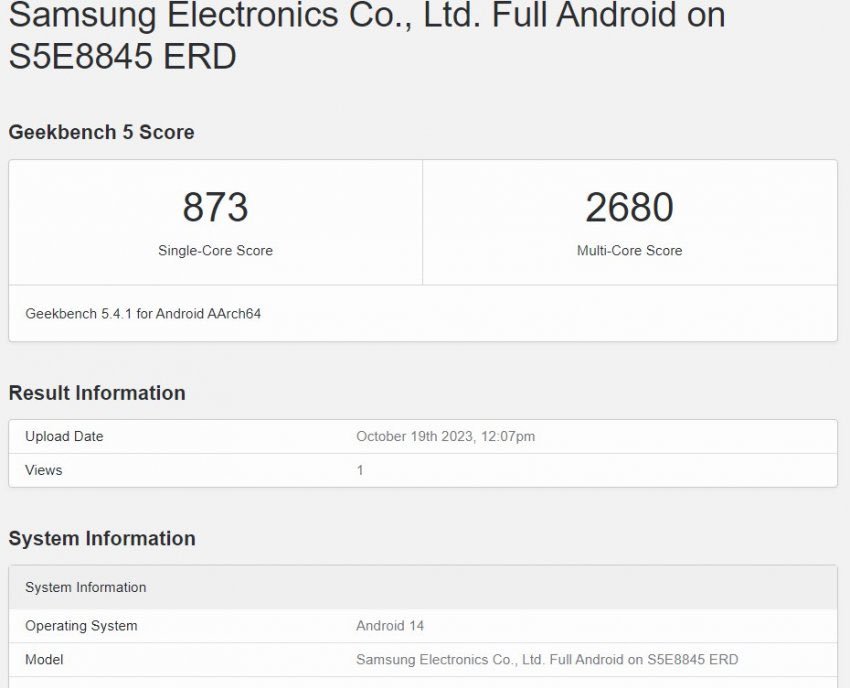
Task: Click the Single-Core Score label
Action: (215, 251)
